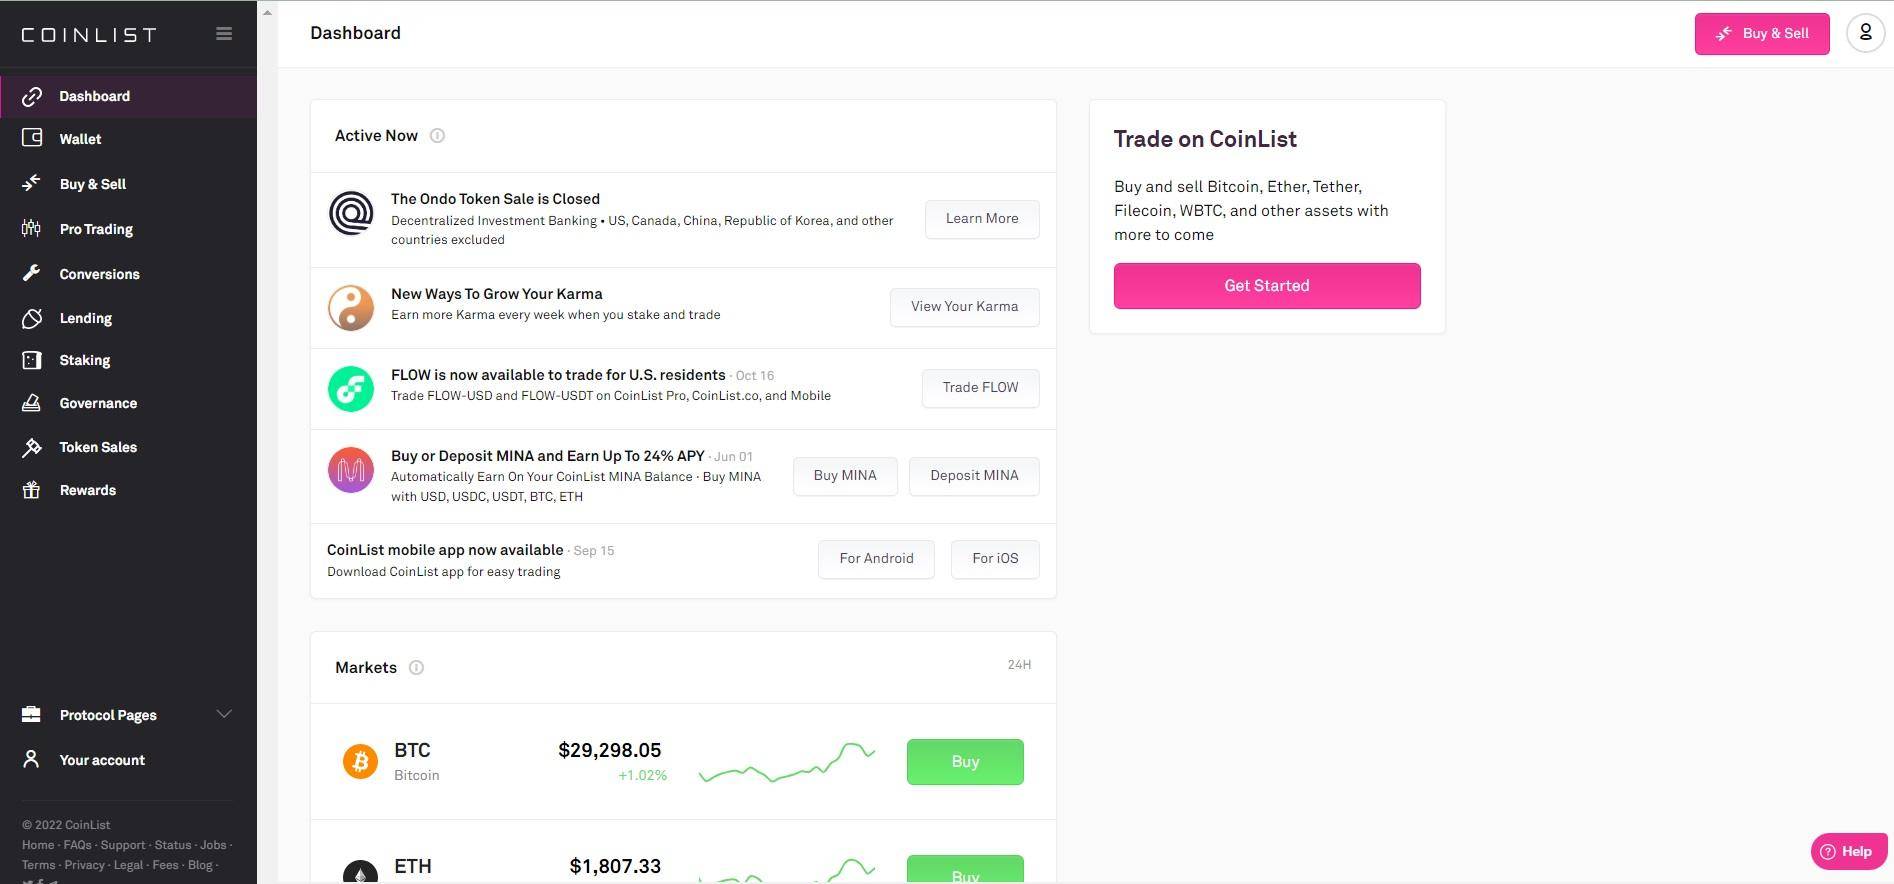Image resolution: width=1894 pixels, height=884 pixels.
Task: Click the info icon next to Markets
Action: coord(416,668)
